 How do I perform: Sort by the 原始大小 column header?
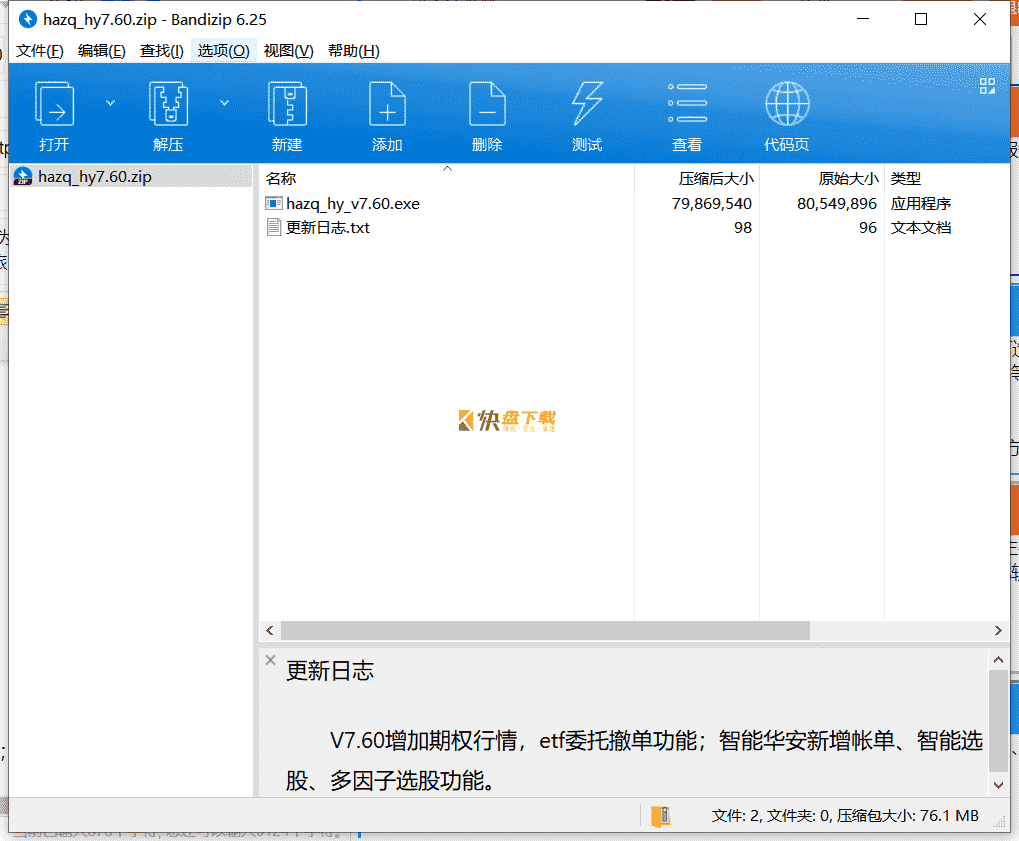pos(847,179)
